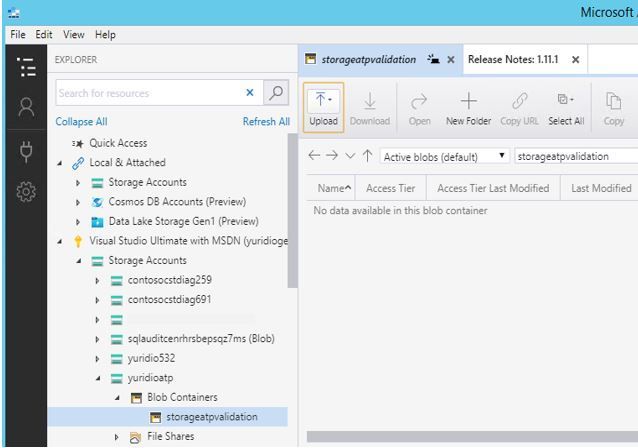The image size is (638, 448).
Task: Open the Help menu
Action: (x=105, y=35)
